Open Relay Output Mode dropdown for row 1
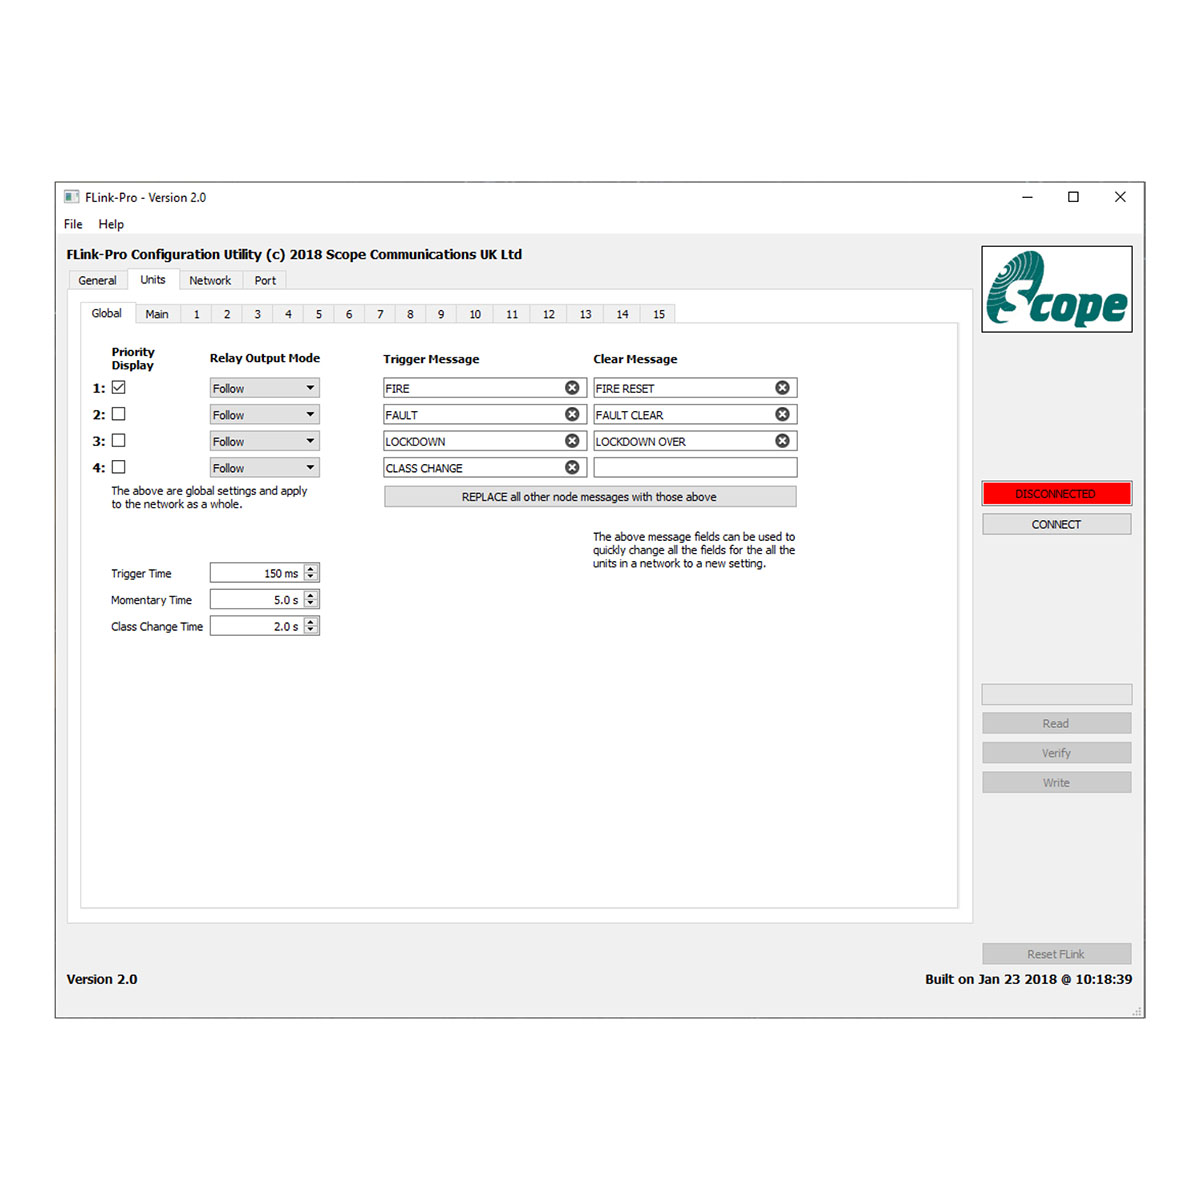Screen dimensions: 1200x1200 tap(264, 388)
